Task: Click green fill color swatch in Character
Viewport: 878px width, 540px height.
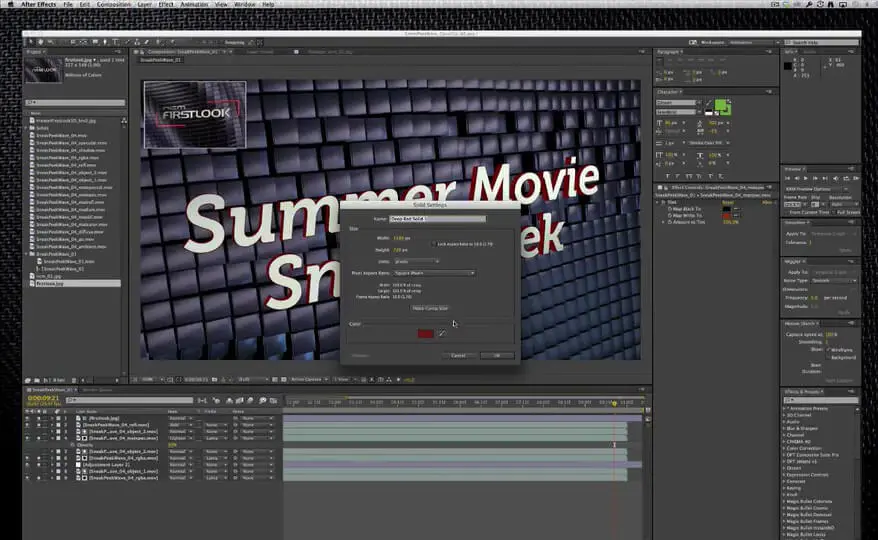Action: [x=721, y=105]
